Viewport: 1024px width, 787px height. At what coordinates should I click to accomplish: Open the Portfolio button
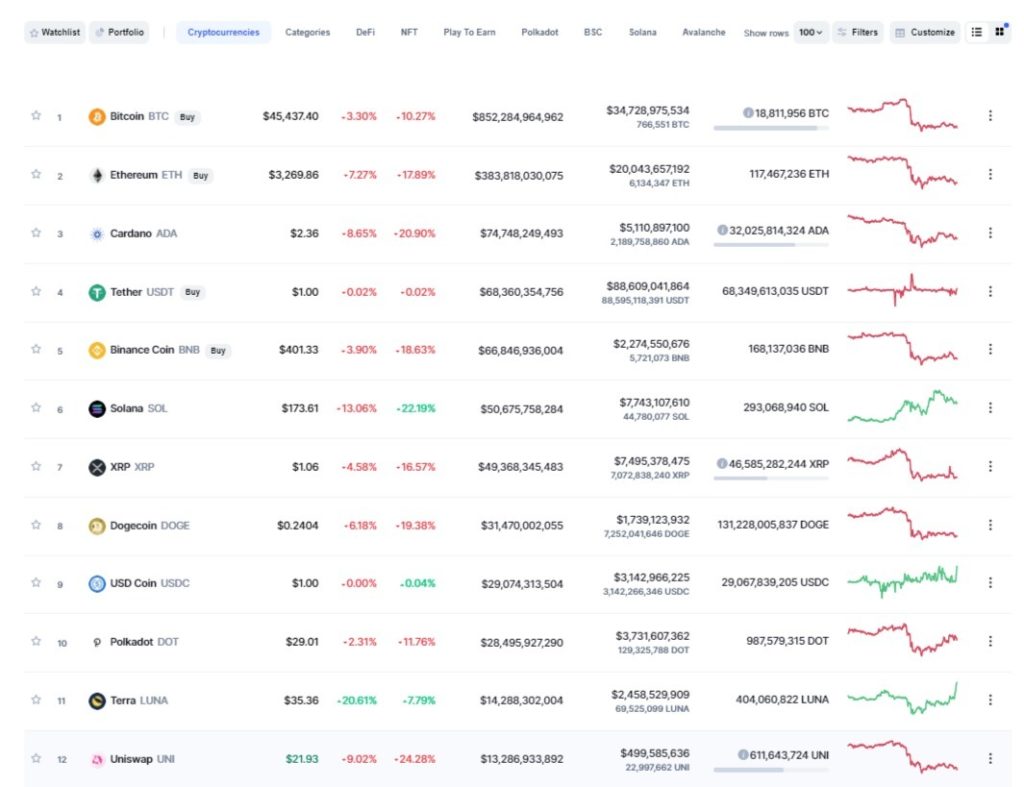pyautogui.click(x=119, y=32)
